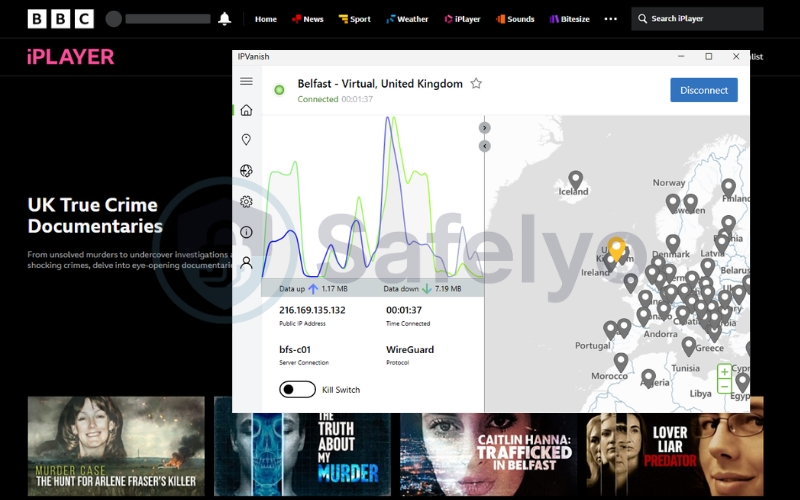Click the bfs-c01 server connection text
The width and height of the screenshot is (800, 500).
(x=295, y=349)
